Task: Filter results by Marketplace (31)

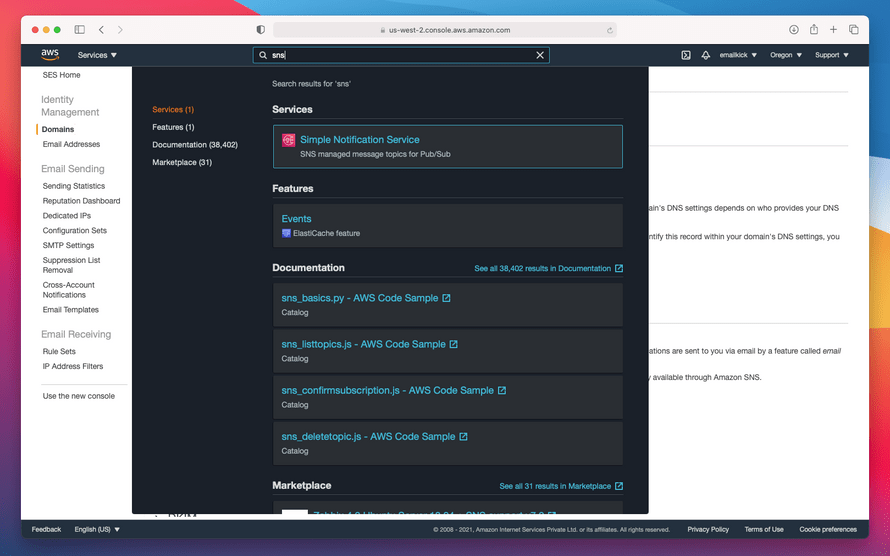Action: tap(182, 162)
